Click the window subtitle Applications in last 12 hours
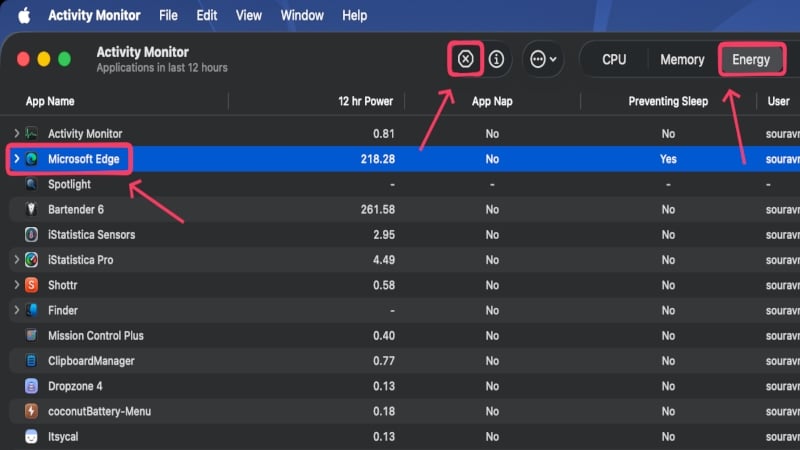This screenshot has width=800, height=450. (x=162, y=68)
